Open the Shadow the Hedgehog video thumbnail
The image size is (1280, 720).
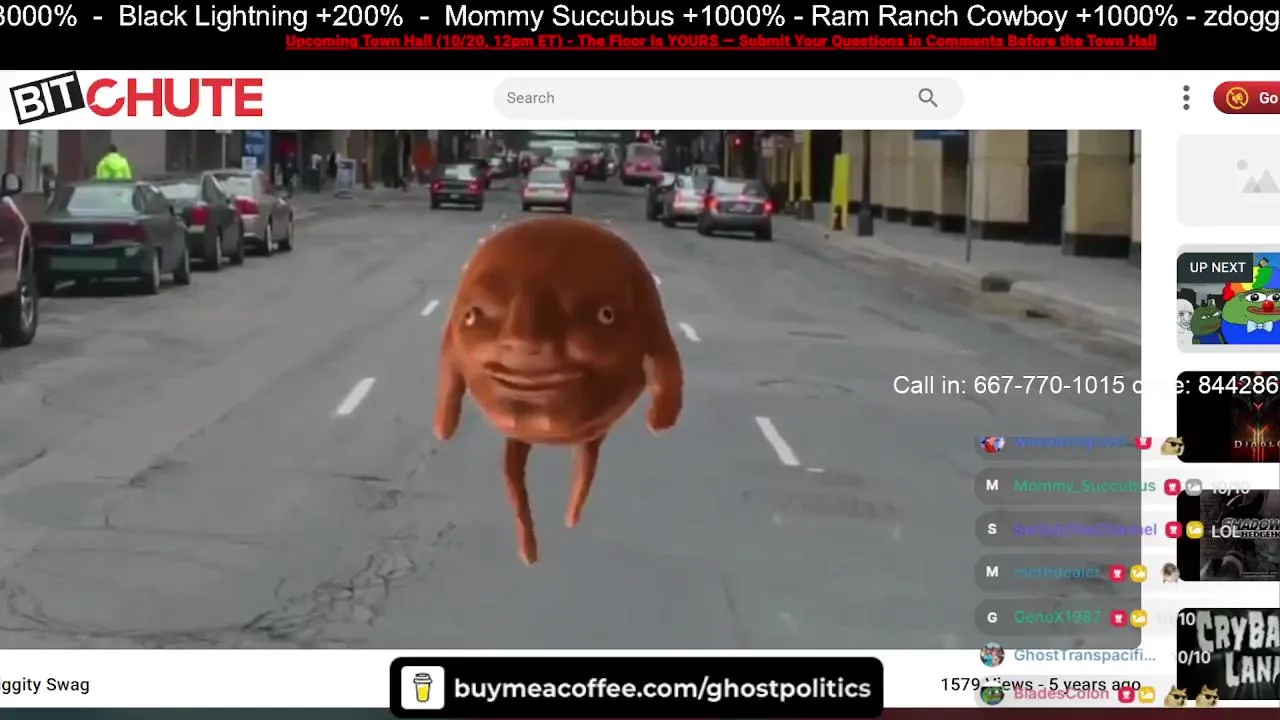(1228, 536)
